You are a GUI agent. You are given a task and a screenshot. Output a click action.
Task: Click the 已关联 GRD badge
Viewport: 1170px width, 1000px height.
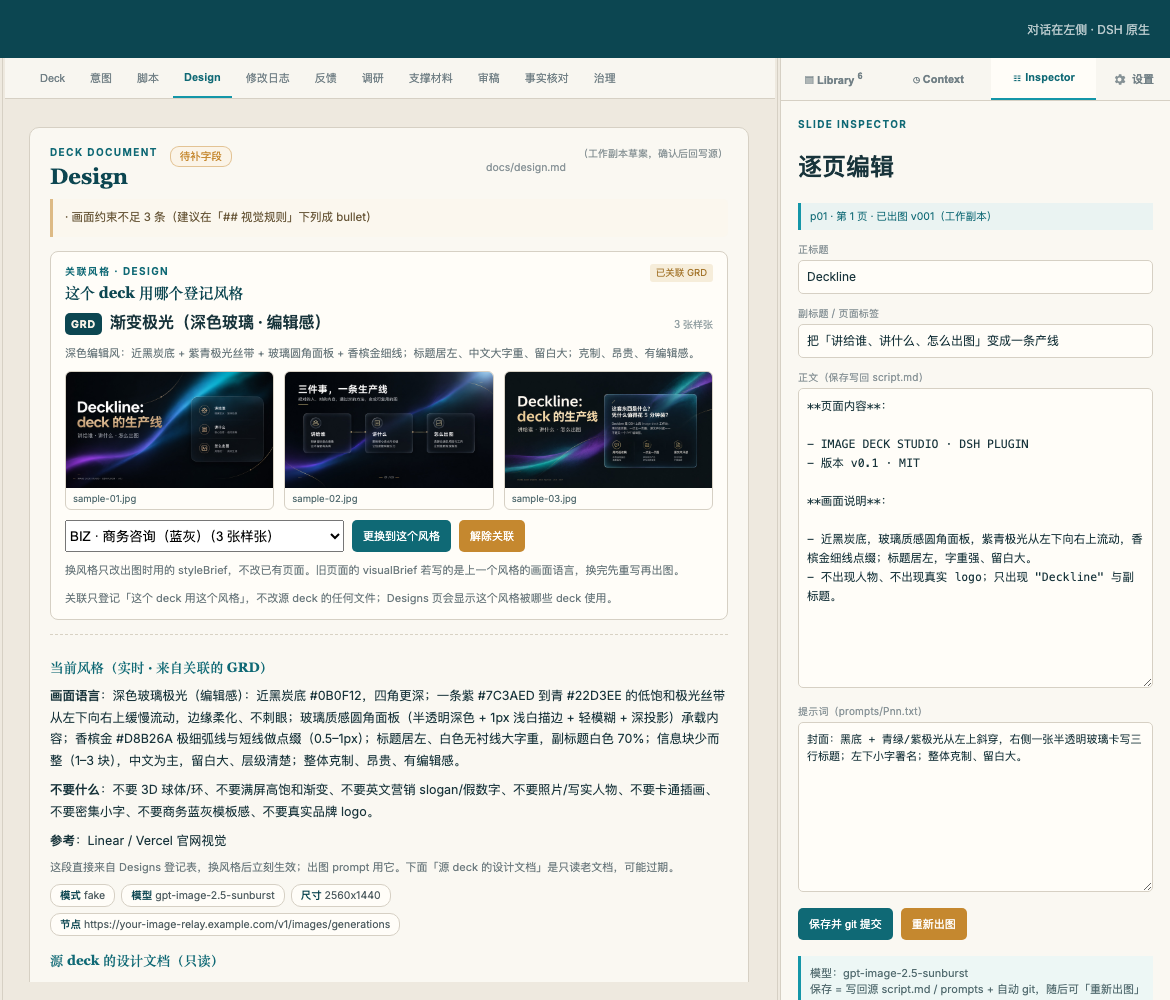[681, 272]
